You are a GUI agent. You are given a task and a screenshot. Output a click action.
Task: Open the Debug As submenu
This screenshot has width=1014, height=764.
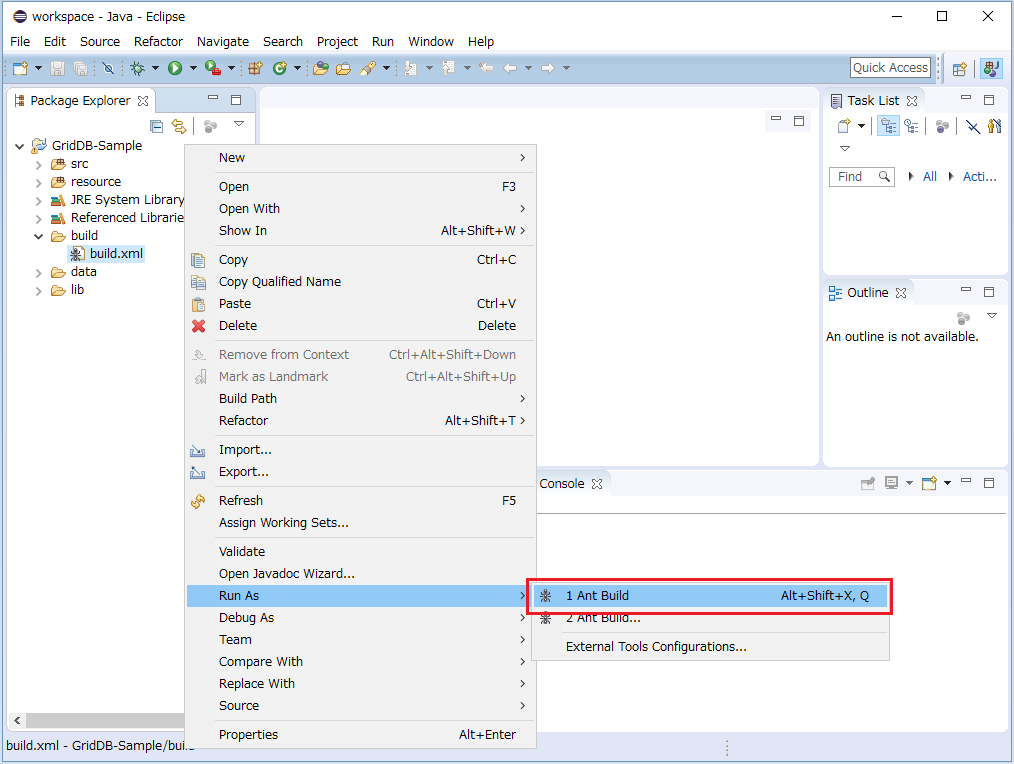point(361,618)
